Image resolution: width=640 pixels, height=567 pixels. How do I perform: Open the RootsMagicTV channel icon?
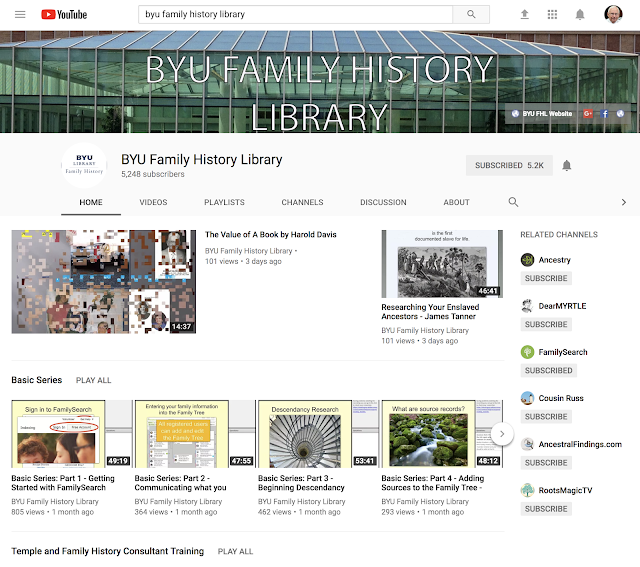[x=527, y=490]
